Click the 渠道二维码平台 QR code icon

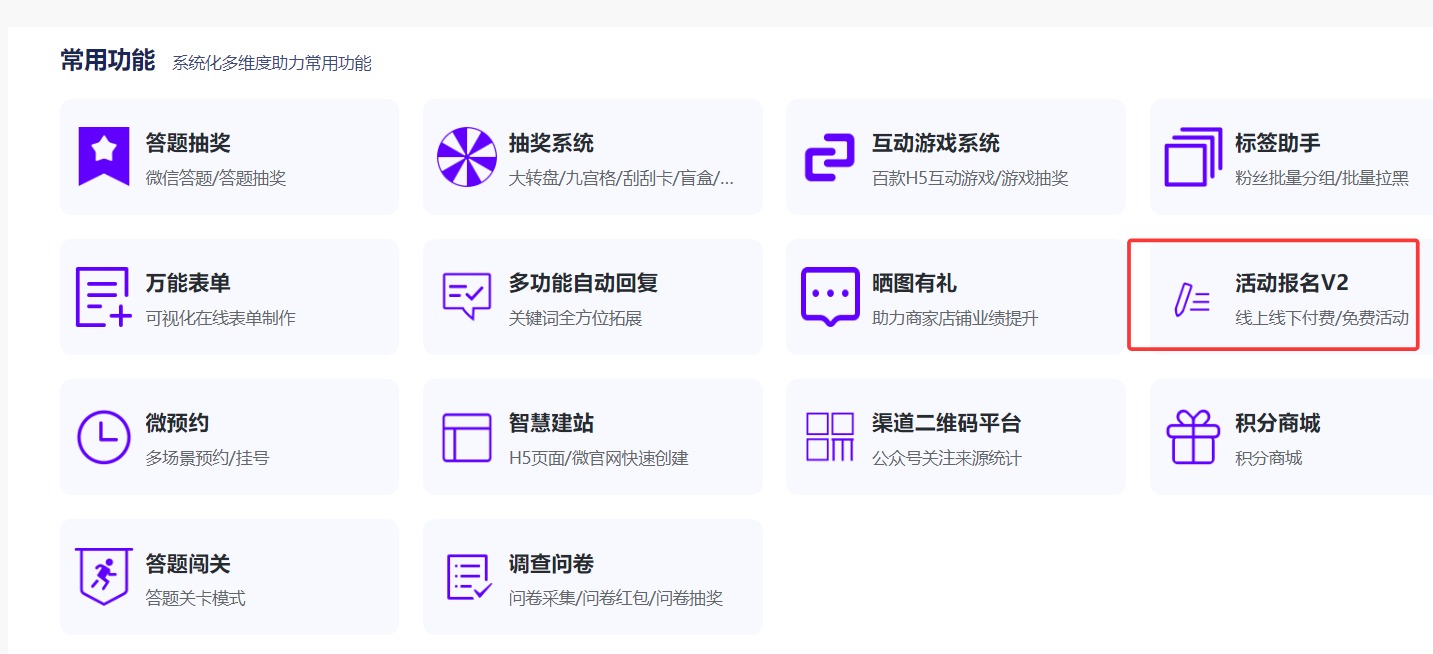(x=830, y=437)
